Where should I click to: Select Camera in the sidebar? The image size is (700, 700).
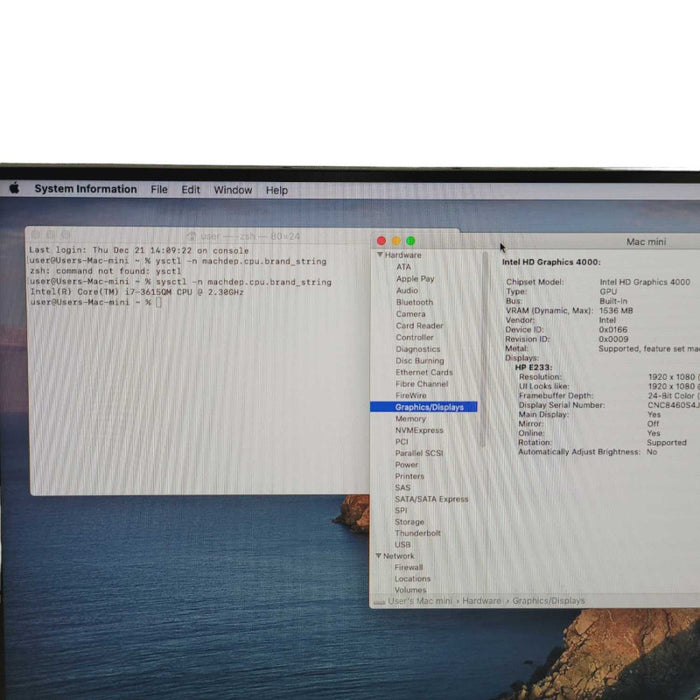pyautogui.click(x=410, y=314)
